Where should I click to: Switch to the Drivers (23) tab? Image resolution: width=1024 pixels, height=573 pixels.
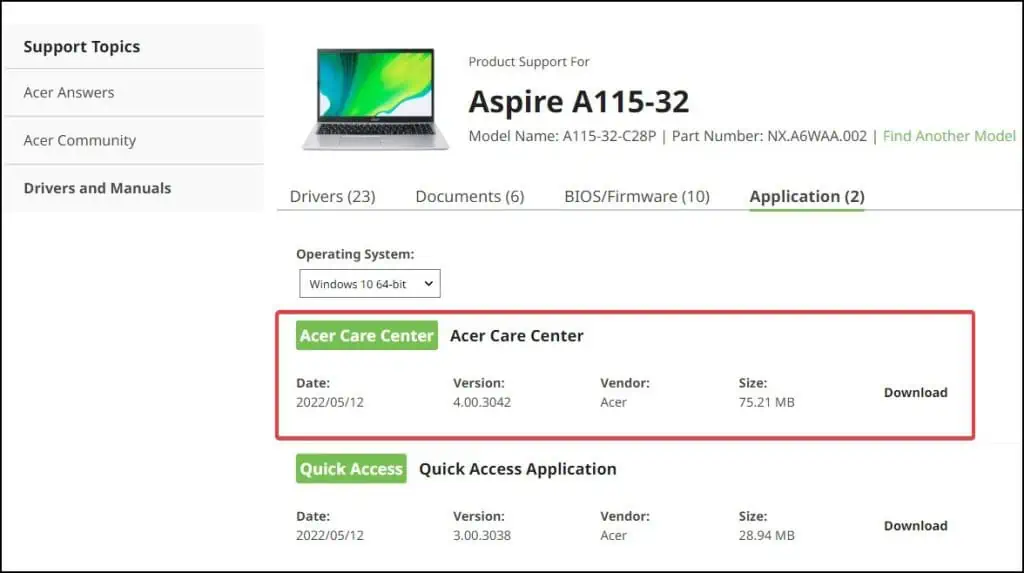tap(332, 196)
